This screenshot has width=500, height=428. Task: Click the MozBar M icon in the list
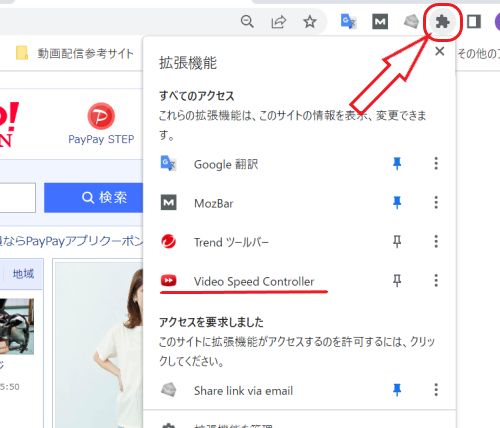pos(169,203)
